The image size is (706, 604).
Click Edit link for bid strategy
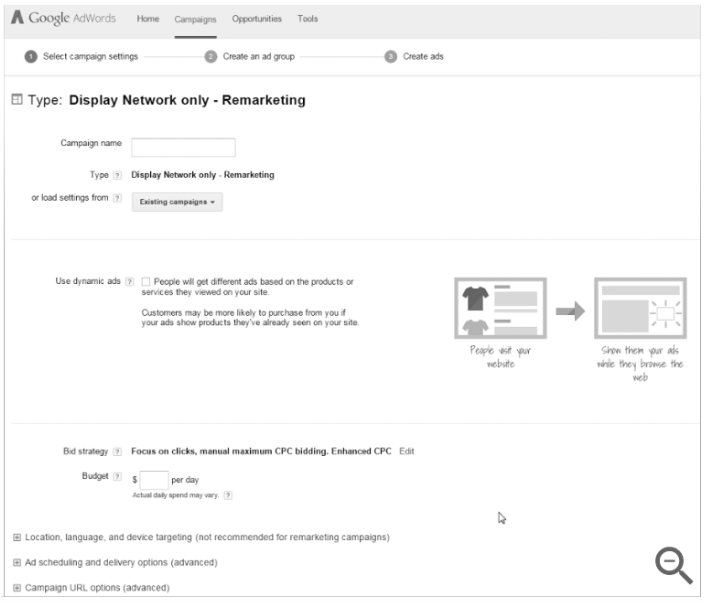(x=406, y=452)
